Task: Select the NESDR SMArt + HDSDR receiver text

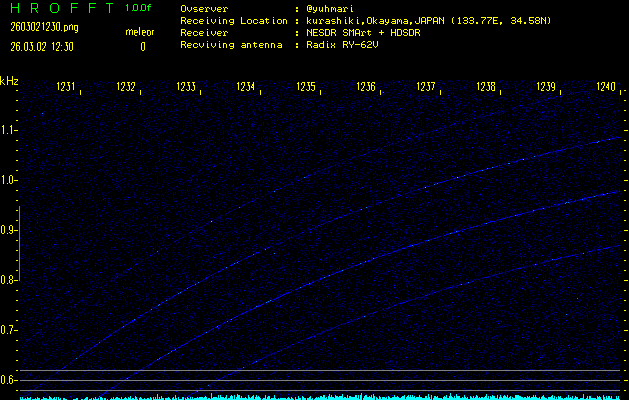Action: [361, 33]
